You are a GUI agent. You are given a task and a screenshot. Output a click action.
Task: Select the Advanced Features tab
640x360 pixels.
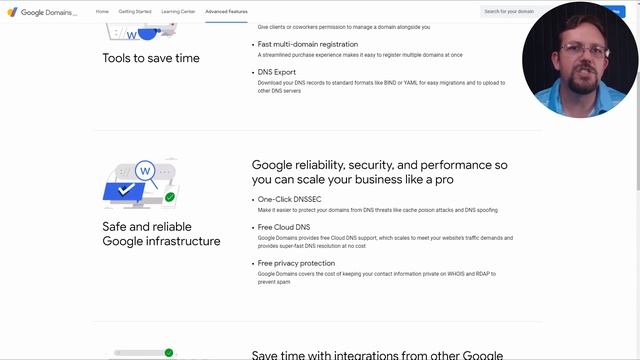tap(227, 11)
